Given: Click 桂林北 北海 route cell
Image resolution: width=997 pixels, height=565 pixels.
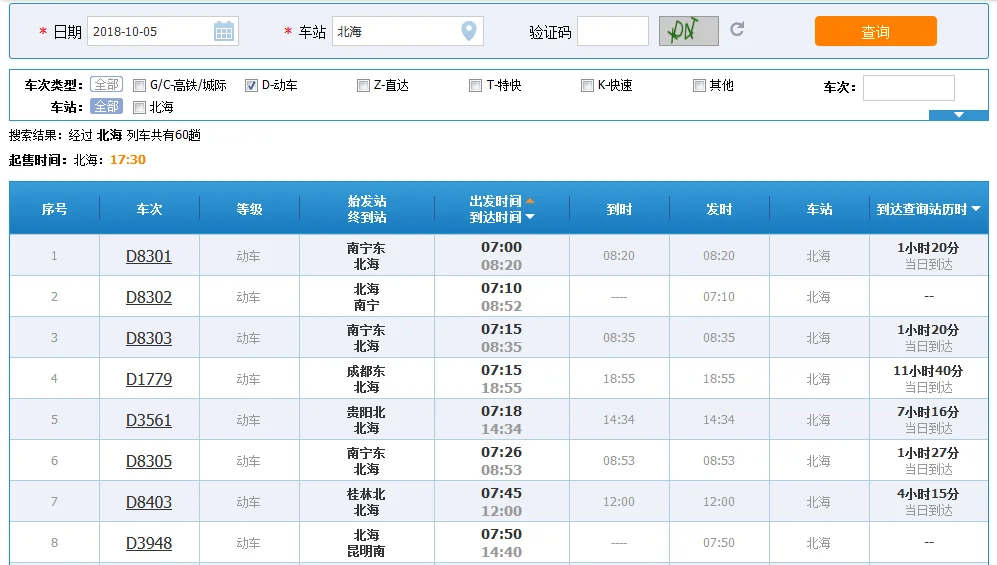Looking at the screenshot, I should 366,502.
